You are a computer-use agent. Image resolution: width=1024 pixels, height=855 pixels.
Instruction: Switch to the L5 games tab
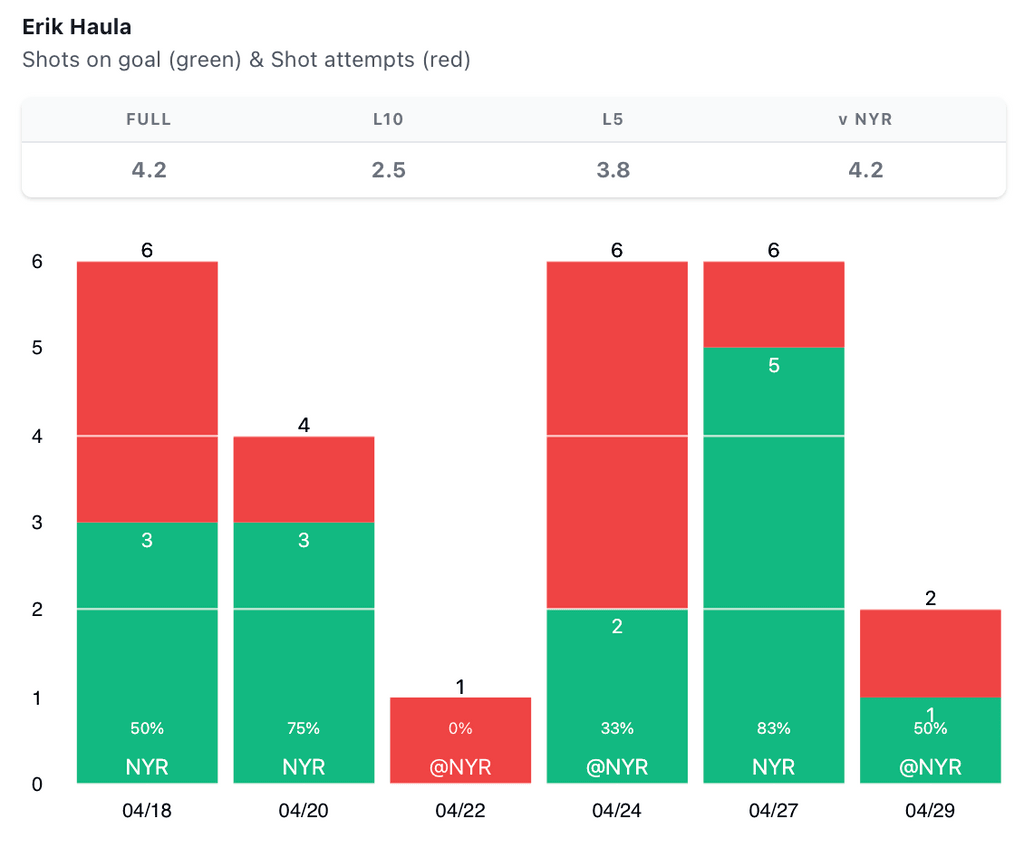coord(613,119)
